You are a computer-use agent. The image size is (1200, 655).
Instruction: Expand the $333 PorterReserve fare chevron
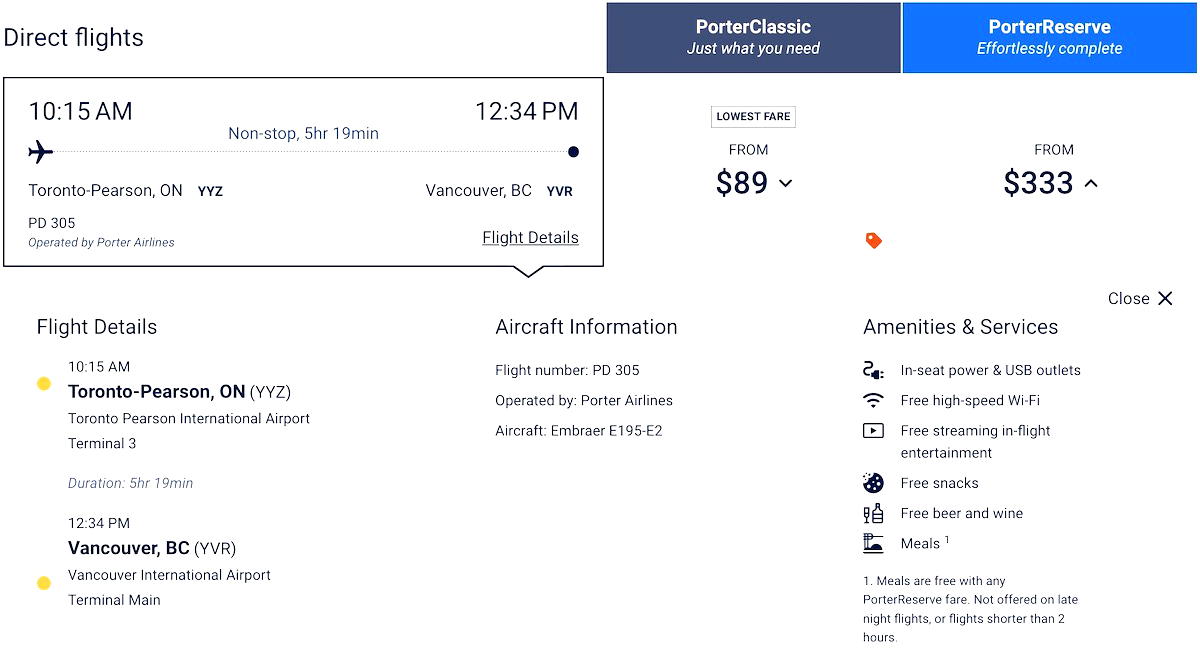[1091, 183]
